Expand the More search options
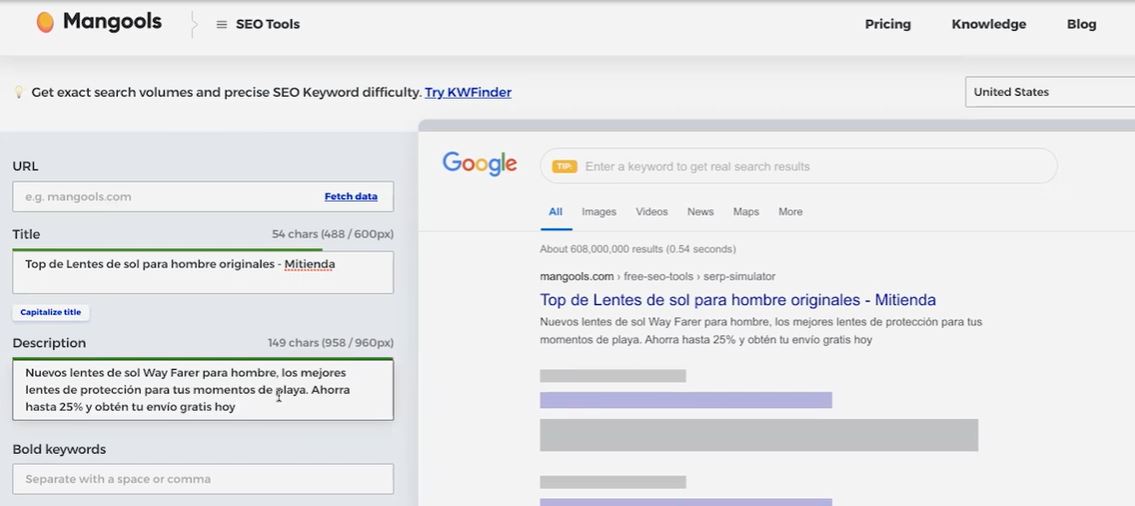Image resolution: width=1135 pixels, height=506 pixels. point(790,212)
